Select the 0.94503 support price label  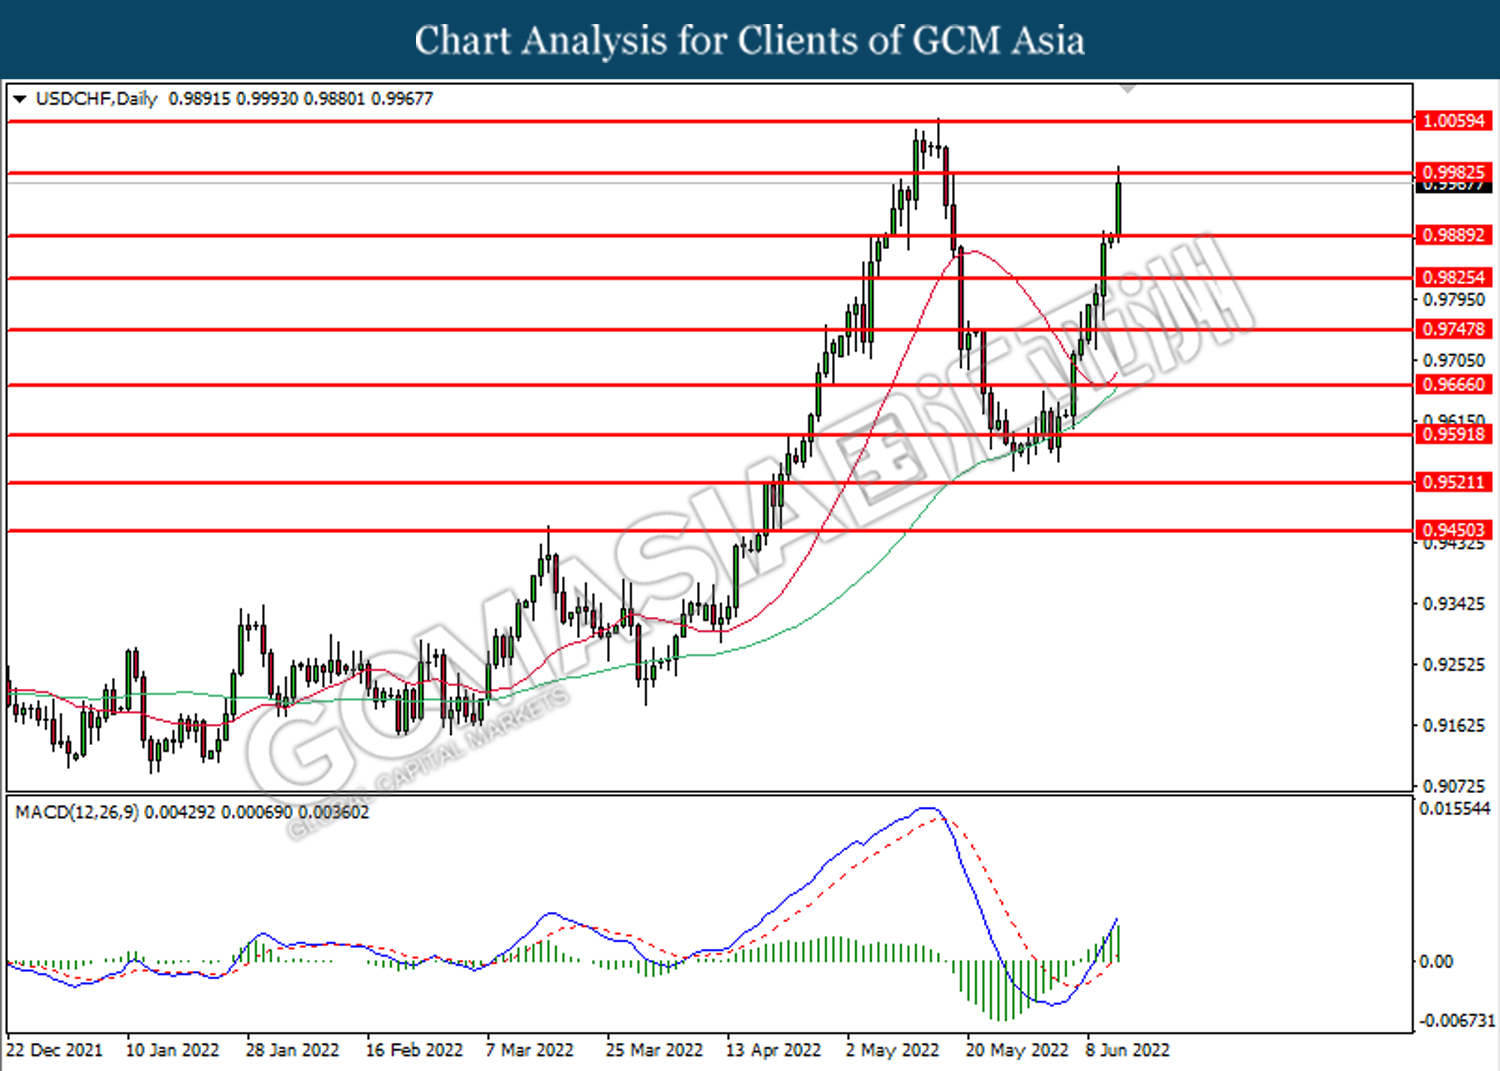click(1454, 530)
